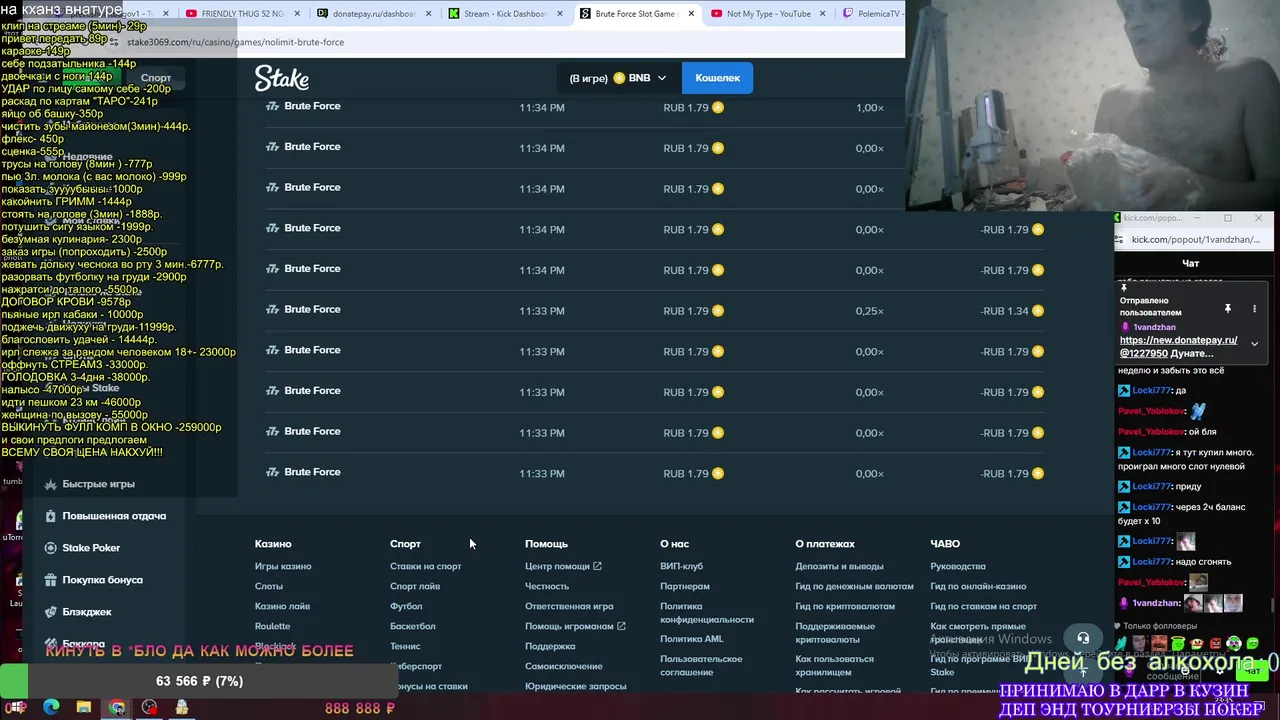Open Футбол footer link
Image resolution: width=1280 pixels, height=720 pixels.
click(x=406, y=606)
